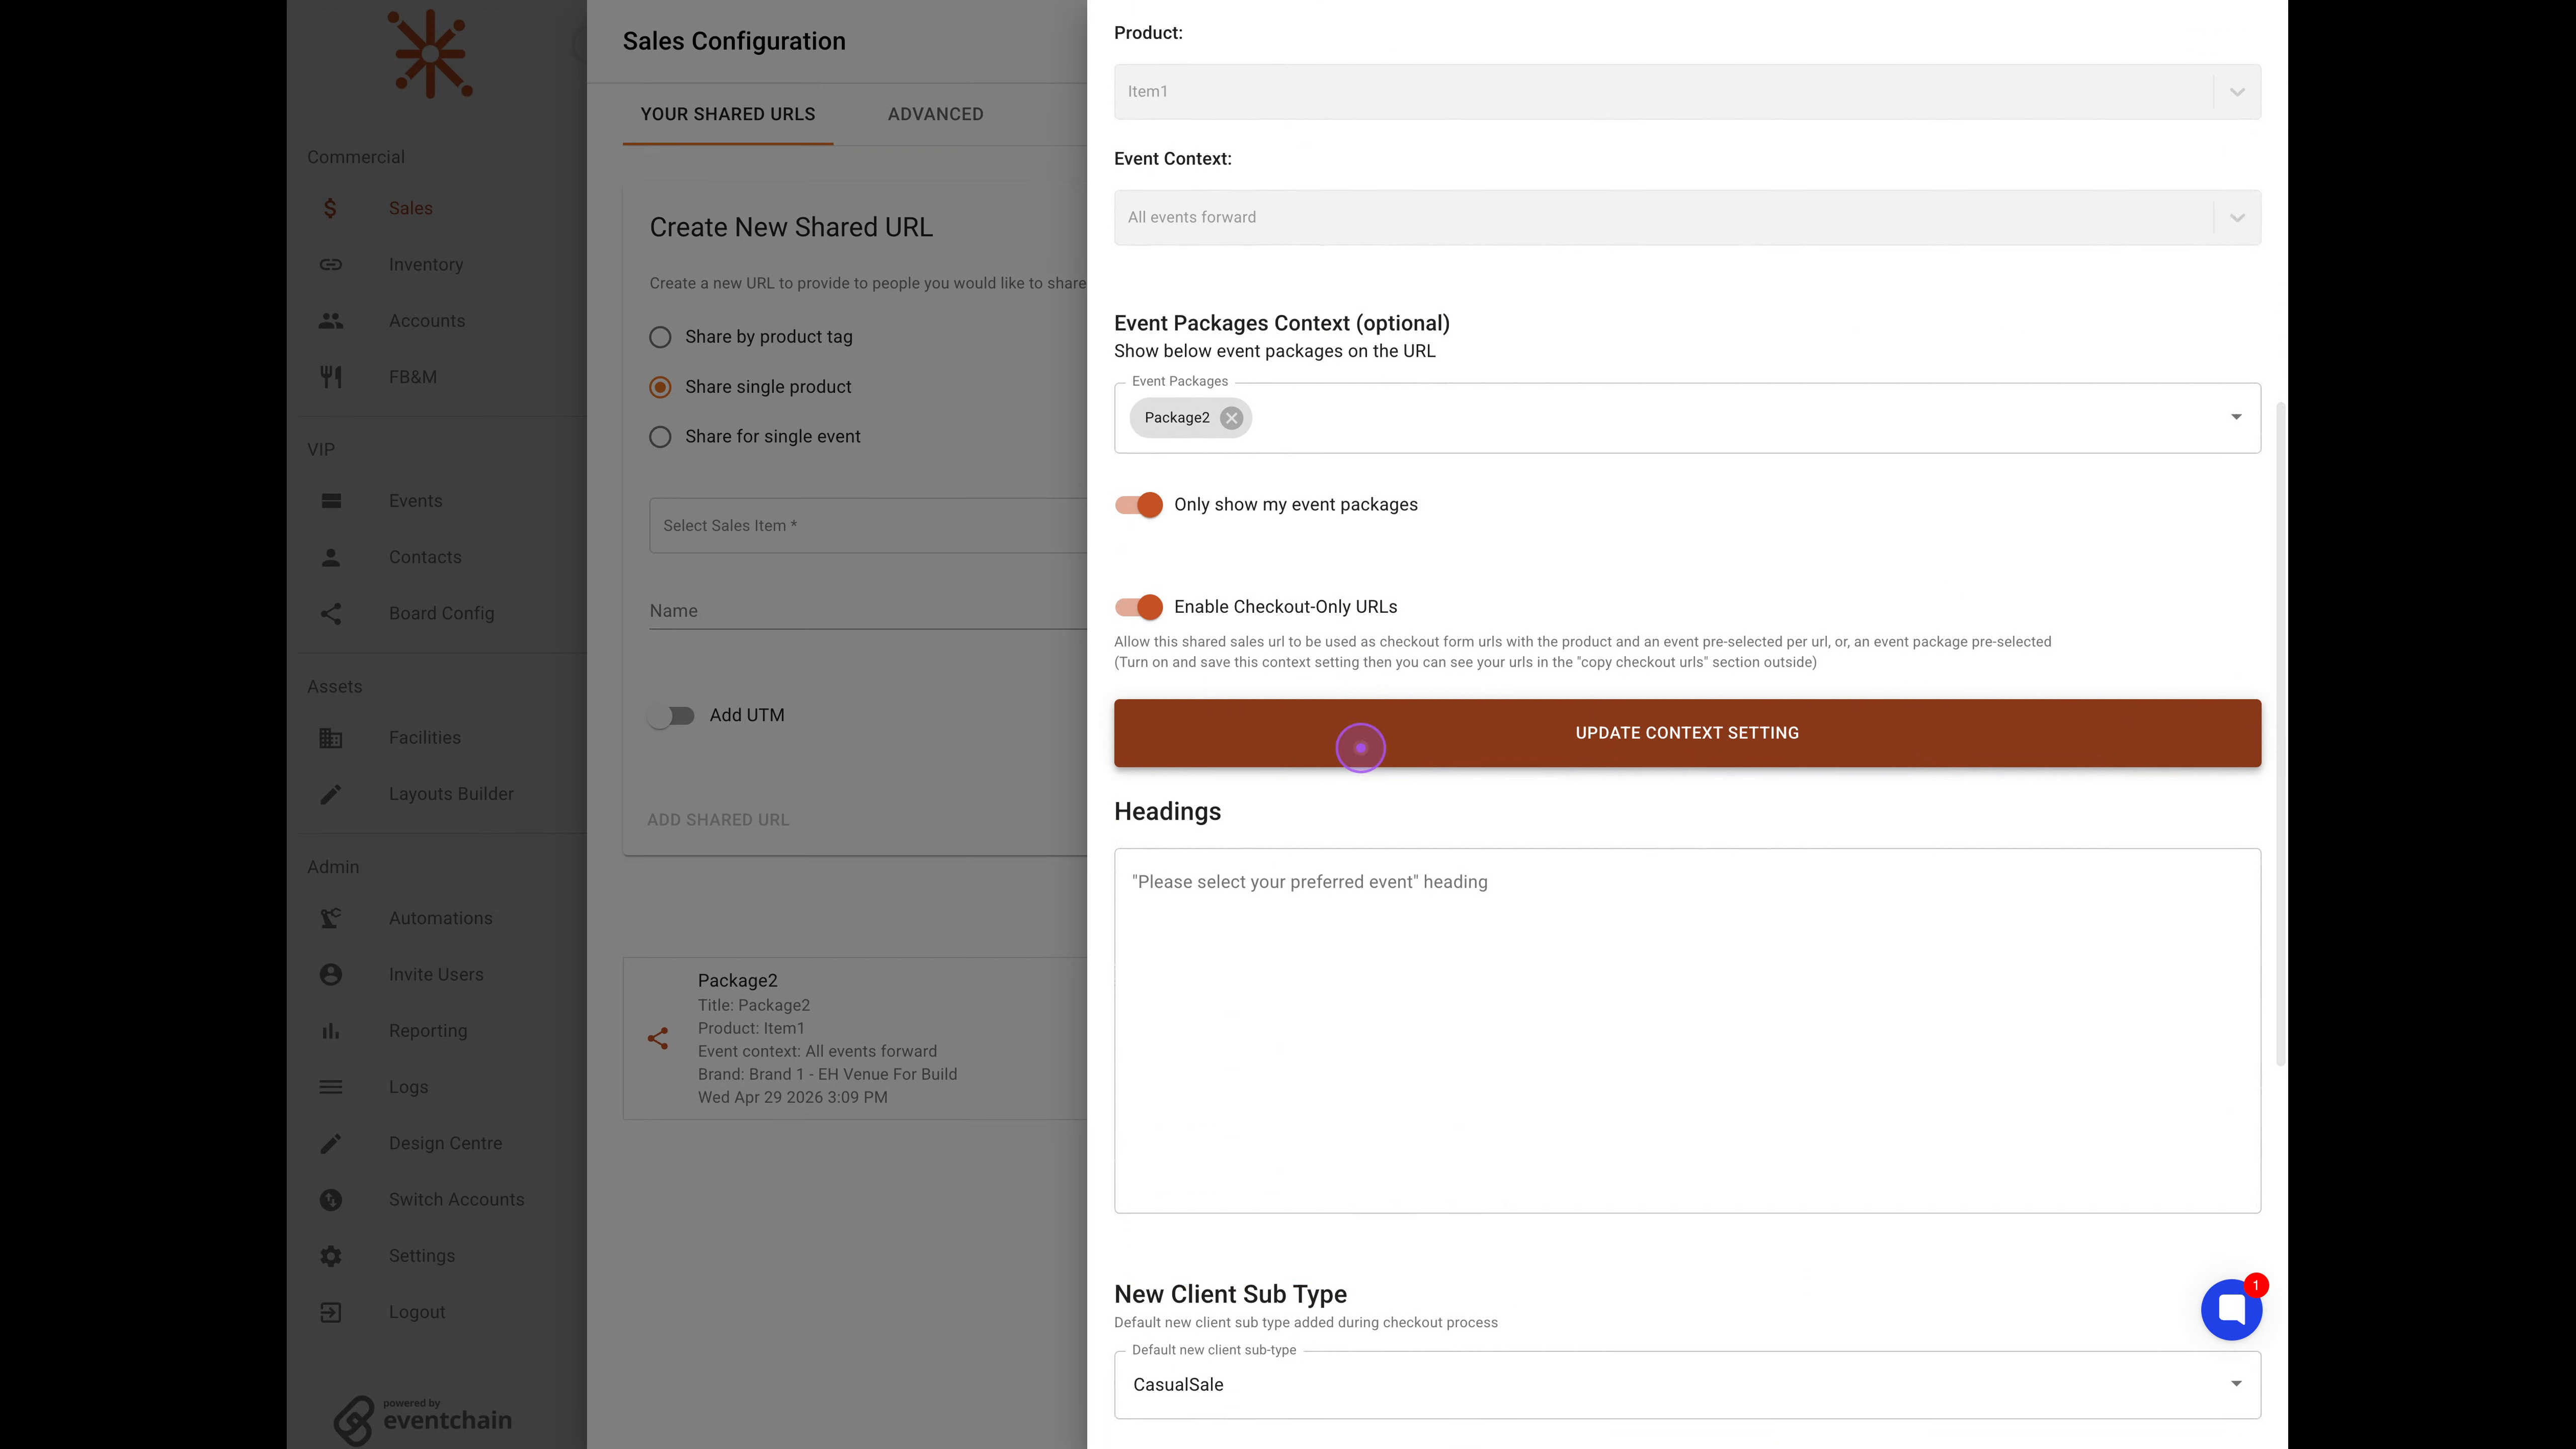Toggle Enable Checkout-Only URLs switch
This screenshot has width=2576, height=1449.
1139,607
